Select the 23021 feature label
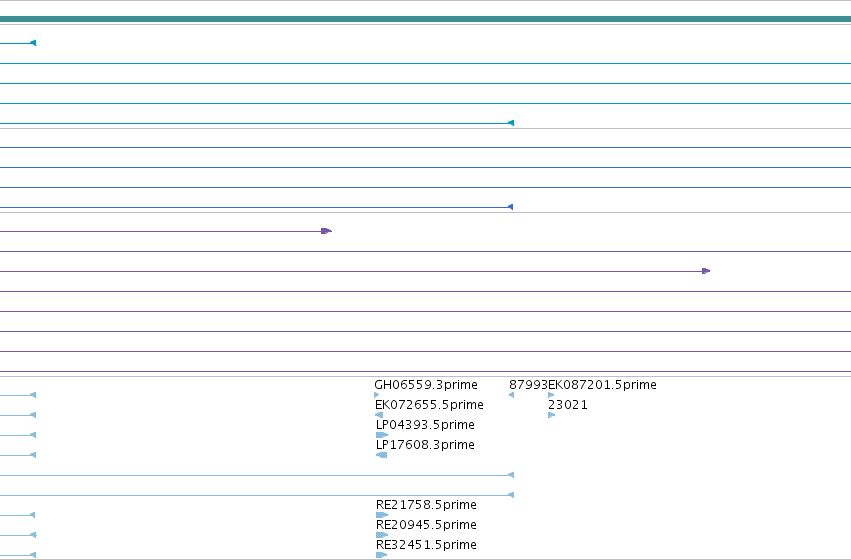Image resolution: width=851 pixels, height=560 pixels. tap(568, 405)
